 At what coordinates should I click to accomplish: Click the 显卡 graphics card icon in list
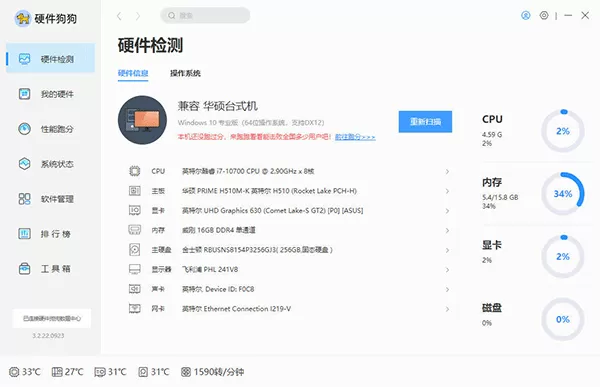pos(135,210)
